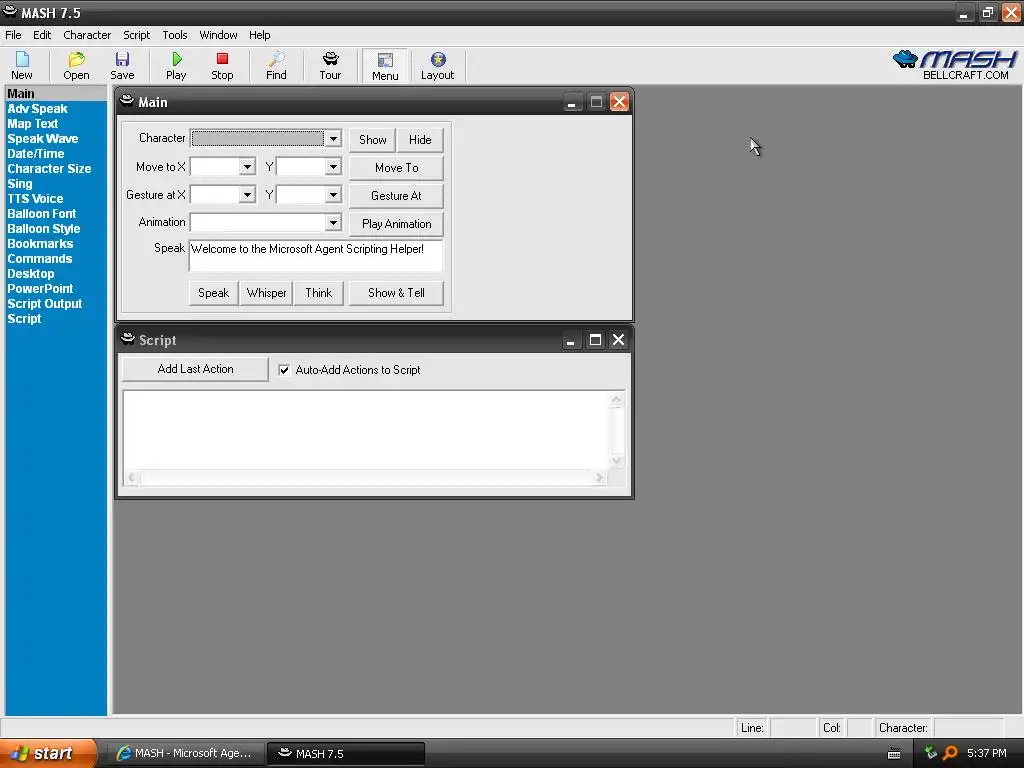This screenshot has width=1024, height=768.
Task: Click the Main window title icon
Action: [x=127, y=101]
